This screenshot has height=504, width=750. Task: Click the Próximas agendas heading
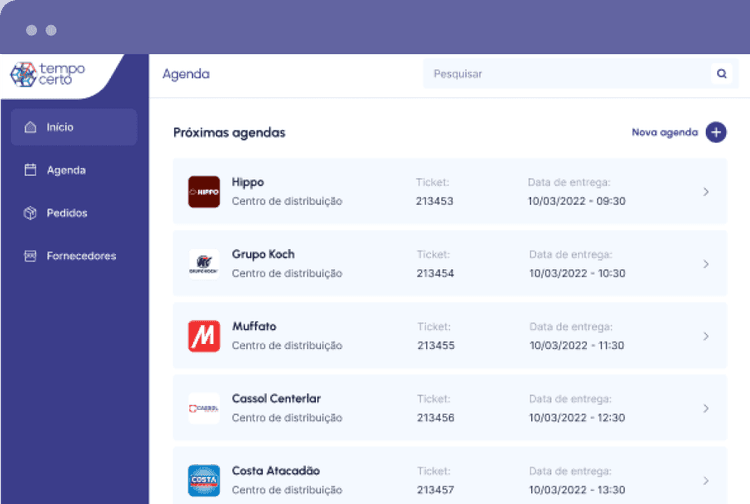coord(229,133)
